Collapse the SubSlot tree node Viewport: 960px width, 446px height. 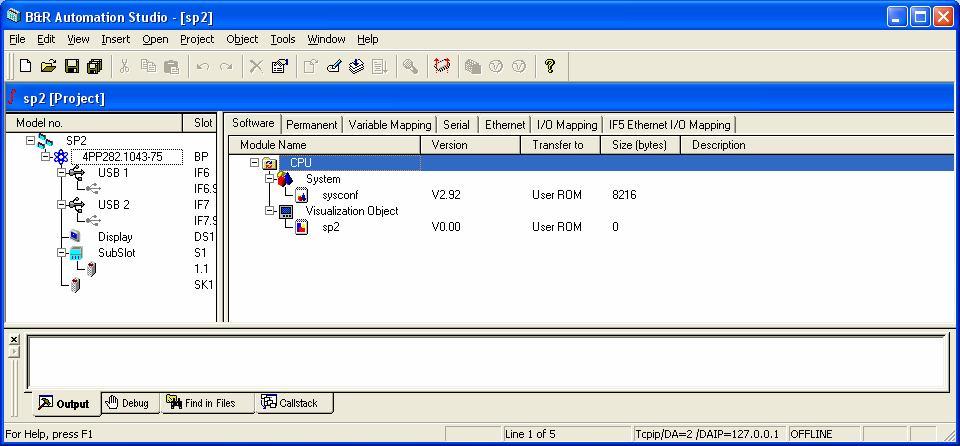point(61,252)
